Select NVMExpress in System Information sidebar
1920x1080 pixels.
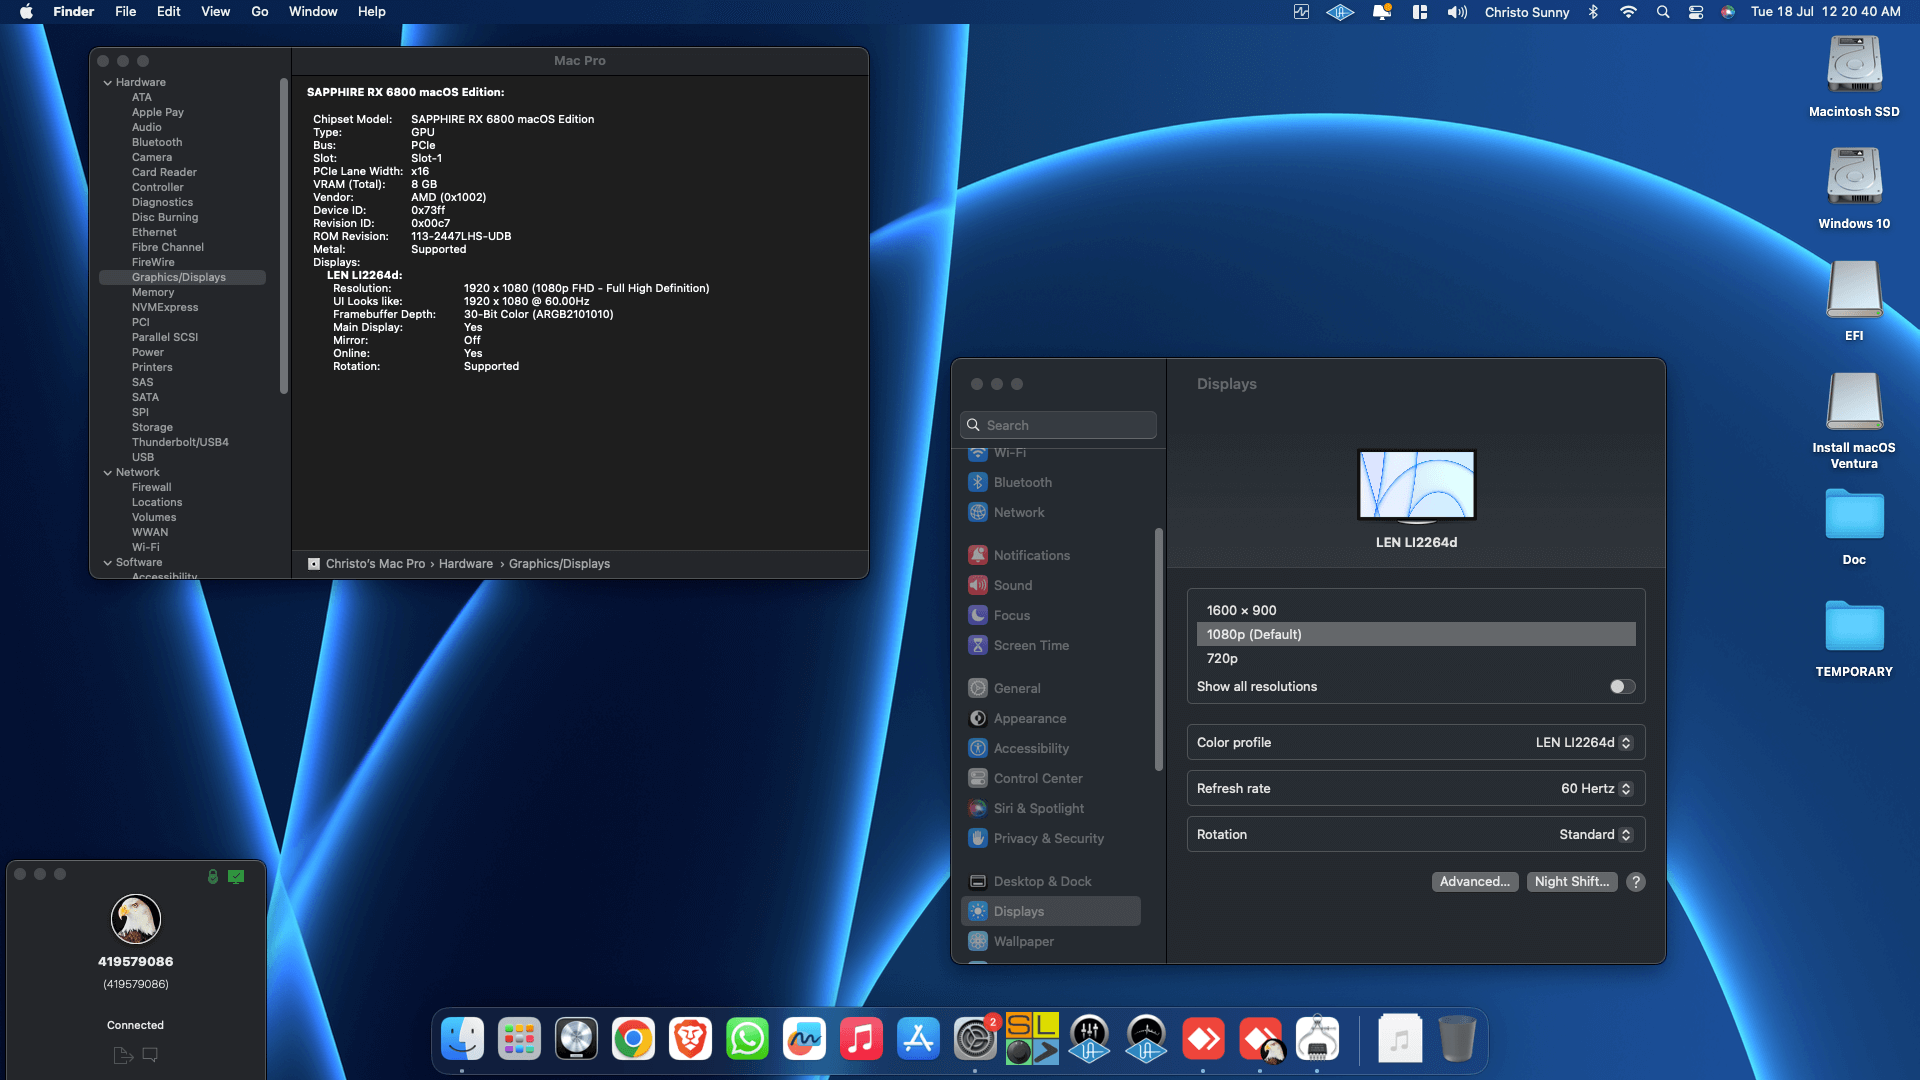[165, 307]
